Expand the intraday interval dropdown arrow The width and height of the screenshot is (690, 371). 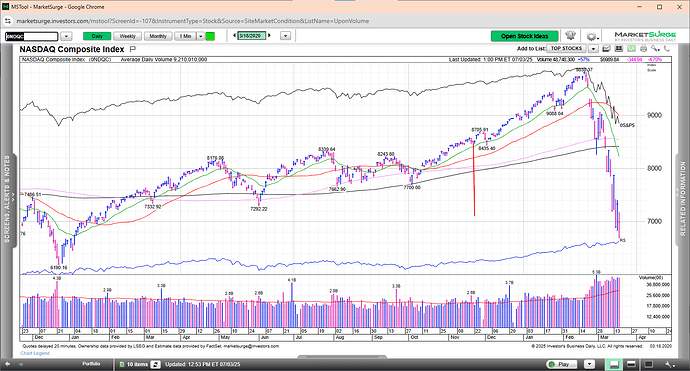[200, 36]
